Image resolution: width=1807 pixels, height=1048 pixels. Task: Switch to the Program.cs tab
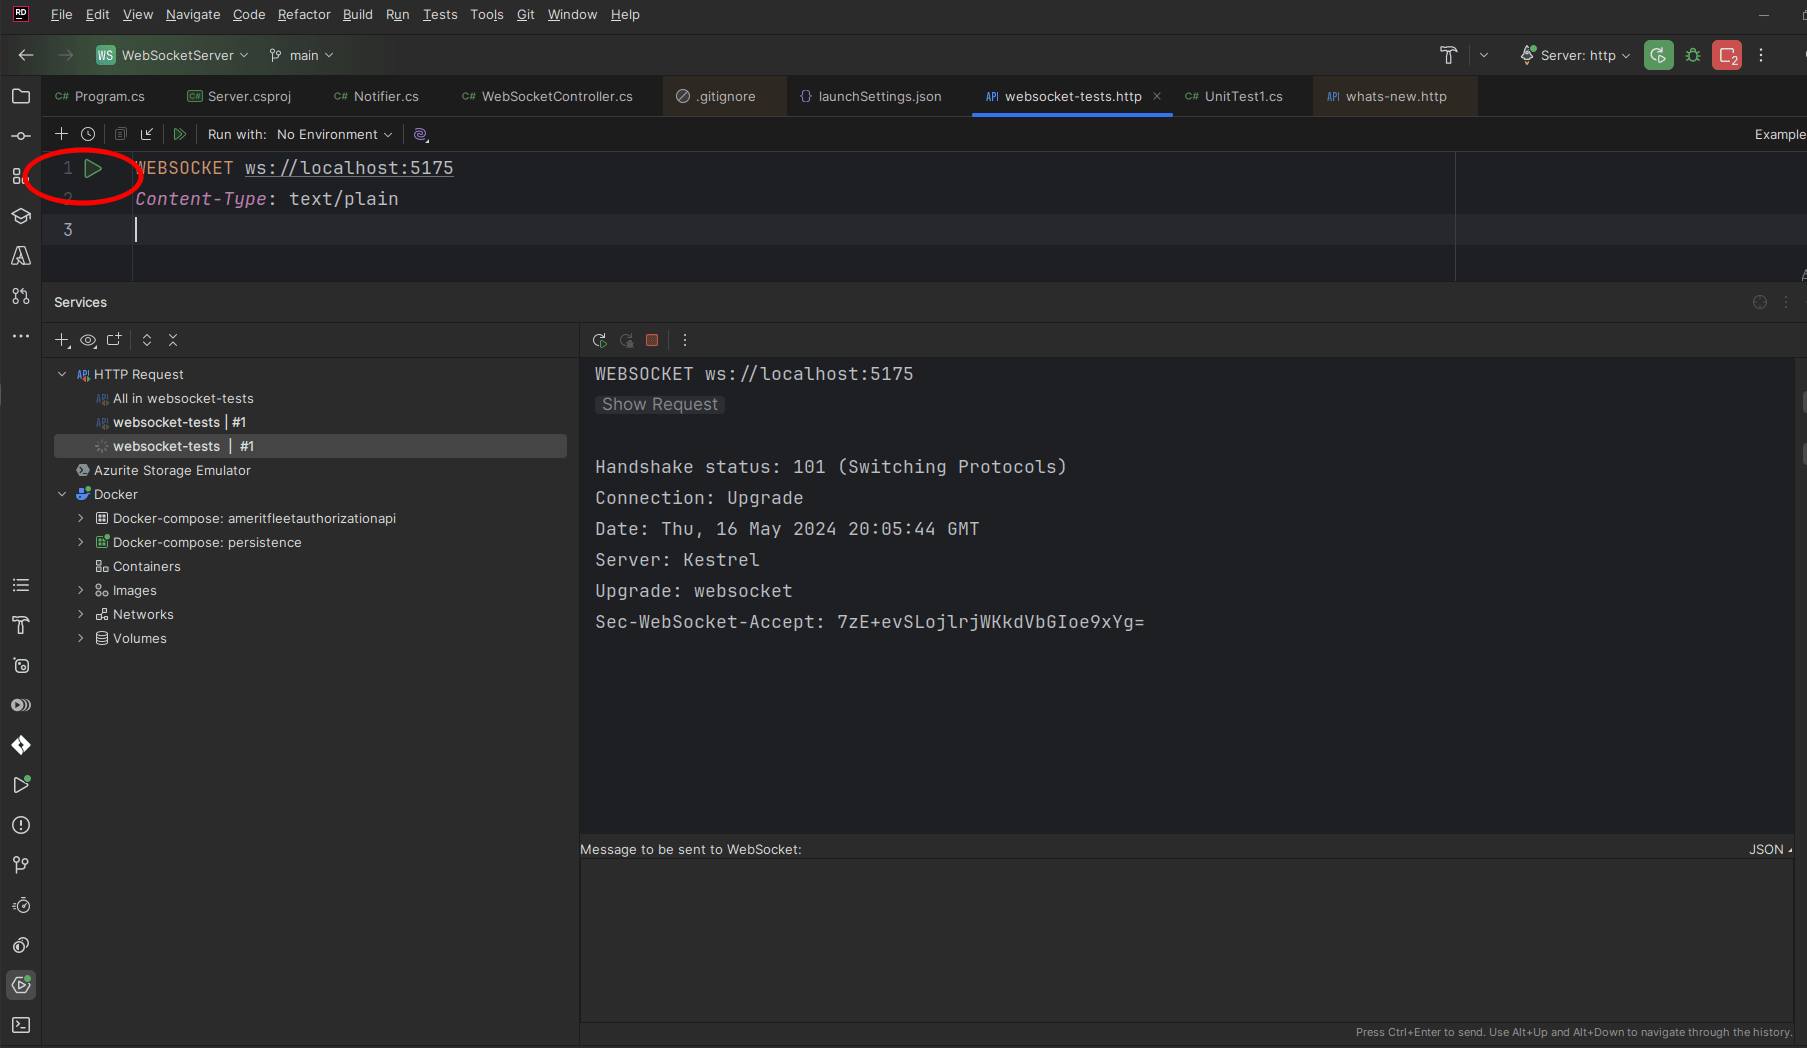[100, 96]
